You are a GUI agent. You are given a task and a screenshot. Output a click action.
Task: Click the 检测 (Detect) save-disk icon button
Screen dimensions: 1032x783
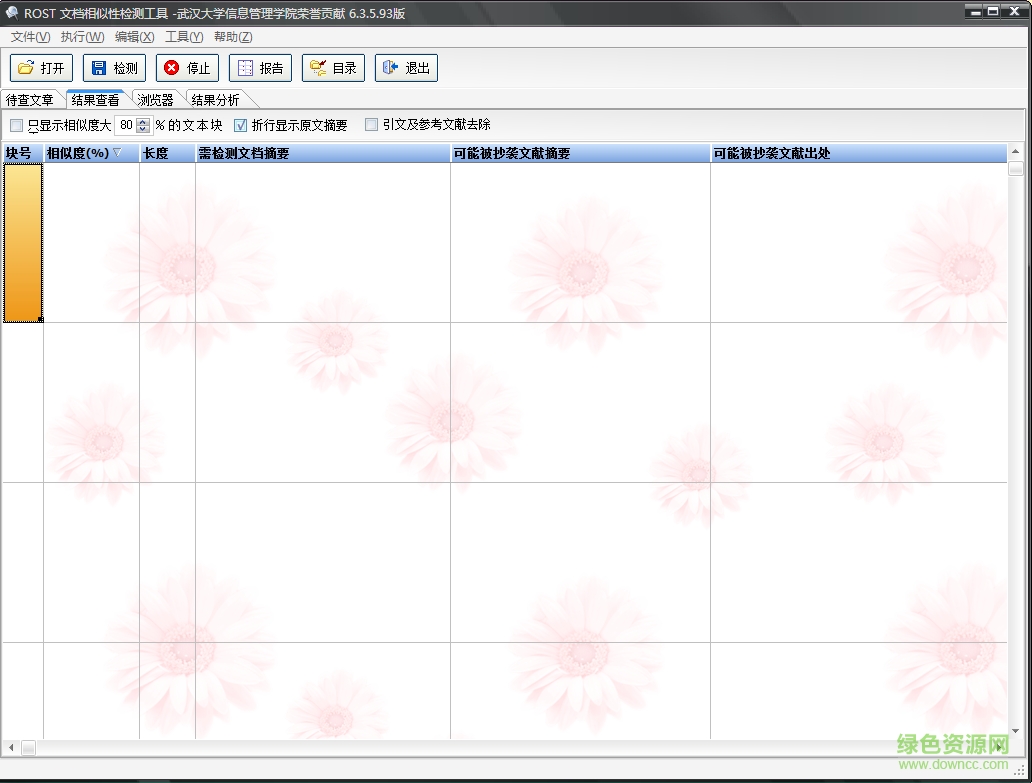point(99,68)
